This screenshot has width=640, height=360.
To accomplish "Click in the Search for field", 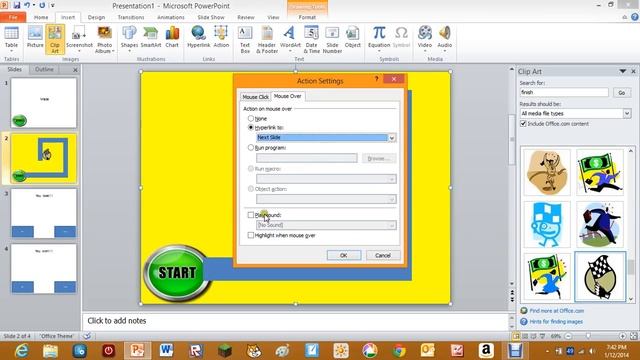I will tap(564, 93).
